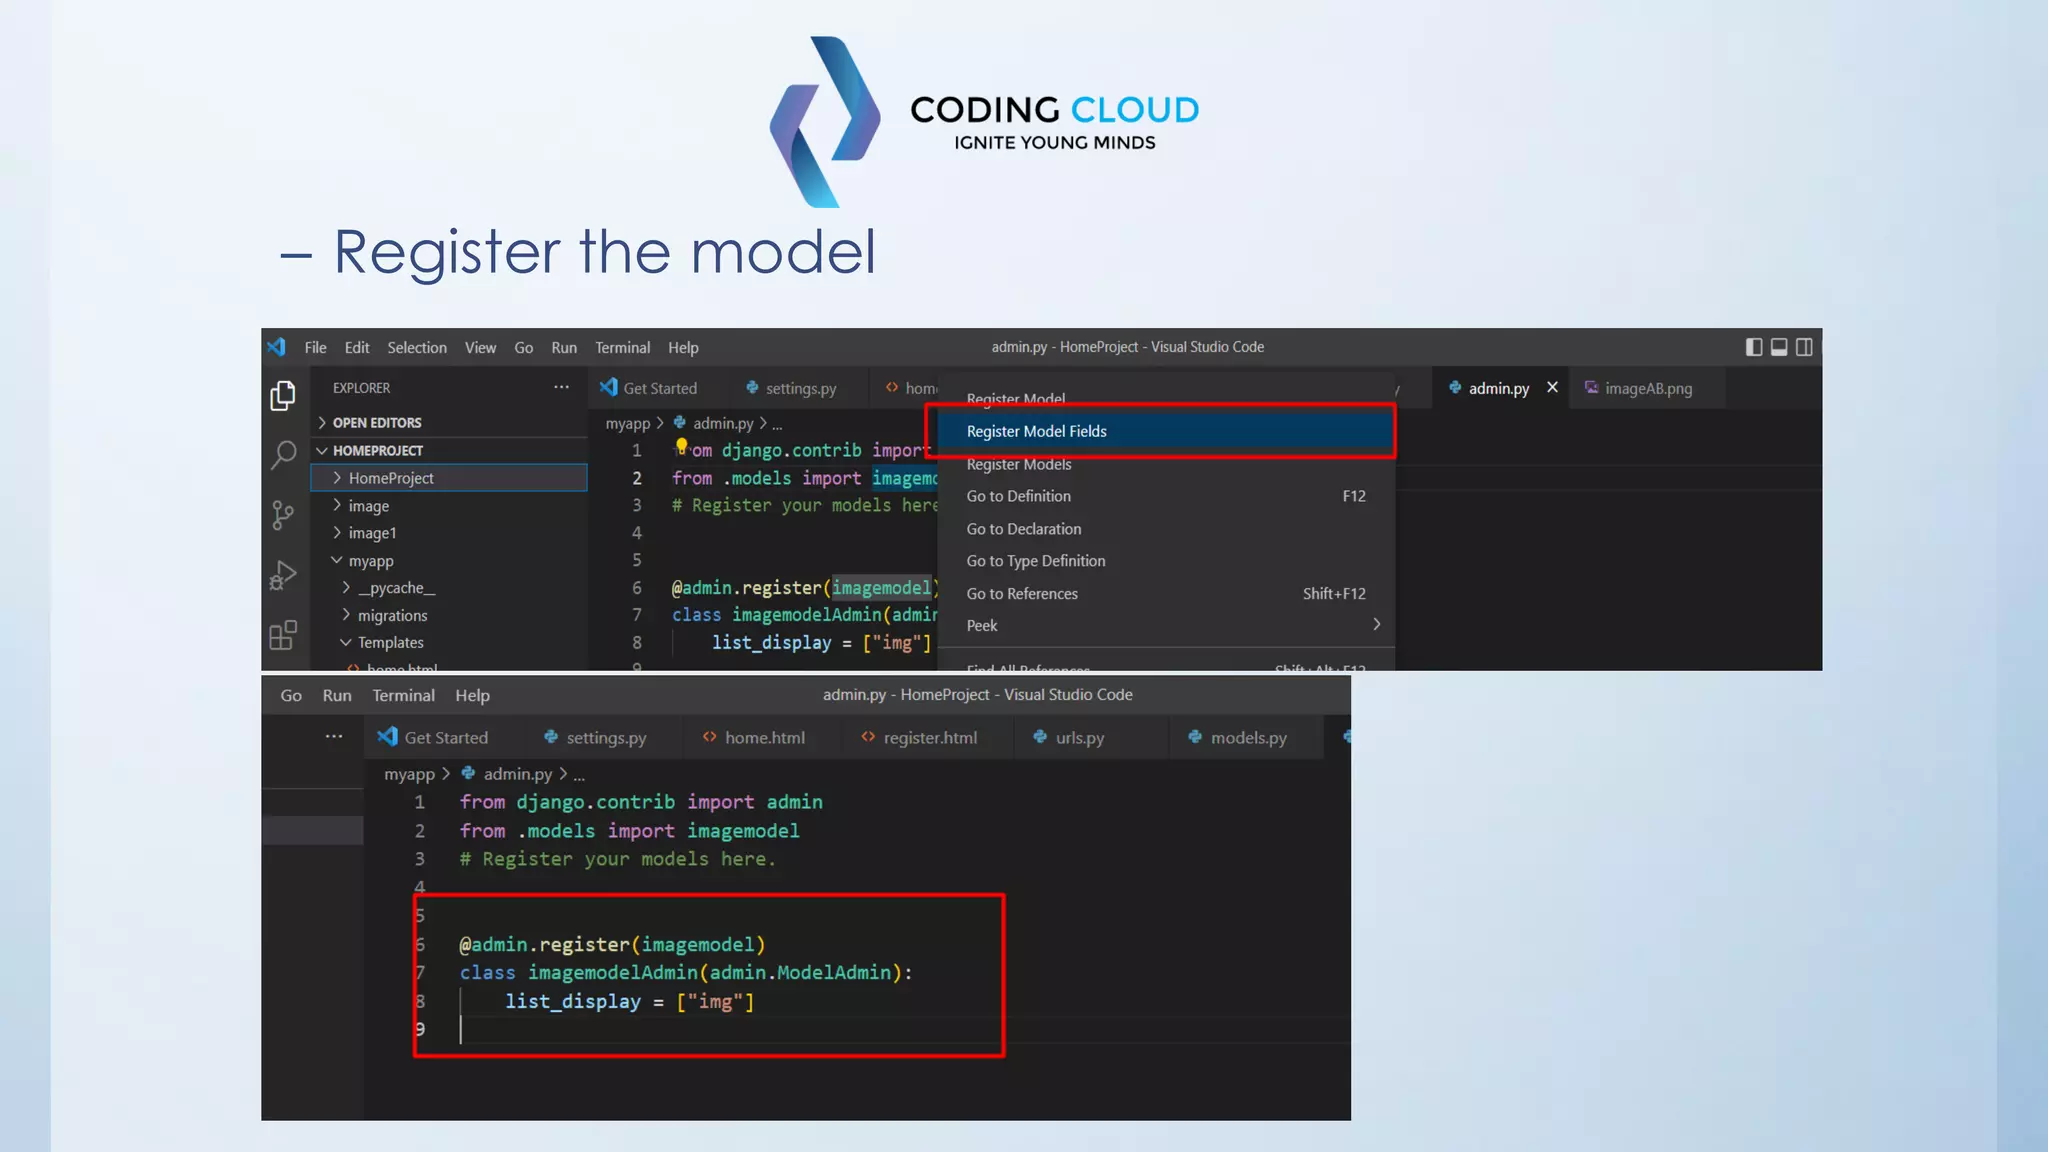
Task: Choose Go to Definition option
Action: click(x=1018, y=496)
